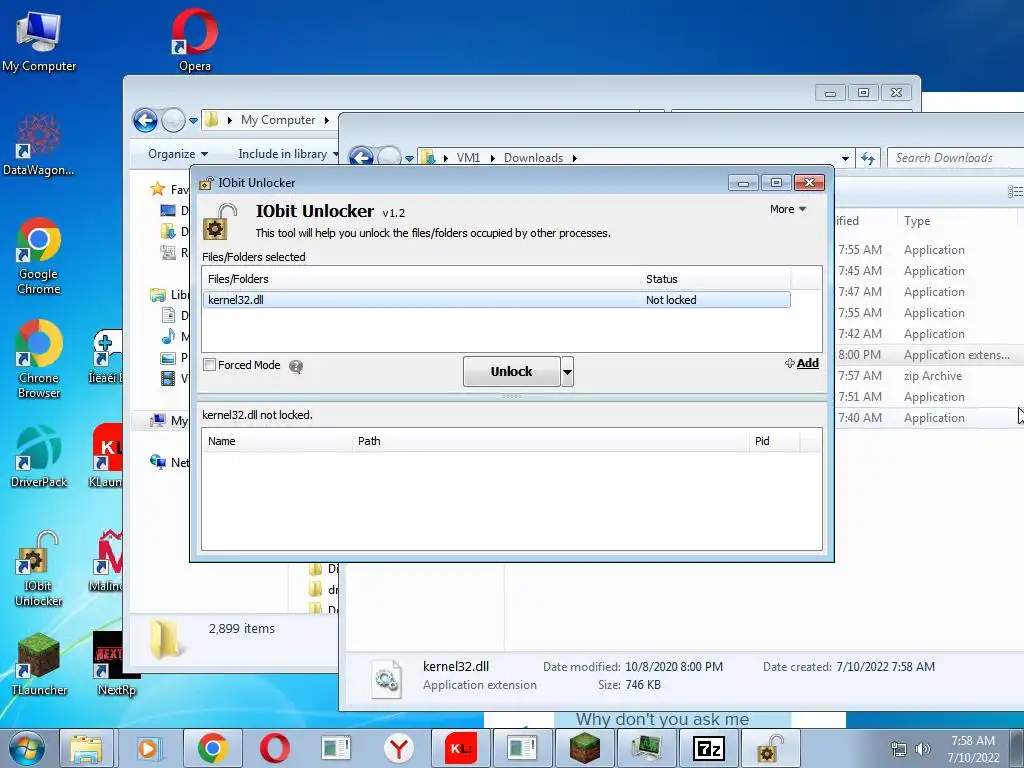The height and width of the screenshot is (768, 1024).
Task: Click the Pid column header
Action: point(775,441)
